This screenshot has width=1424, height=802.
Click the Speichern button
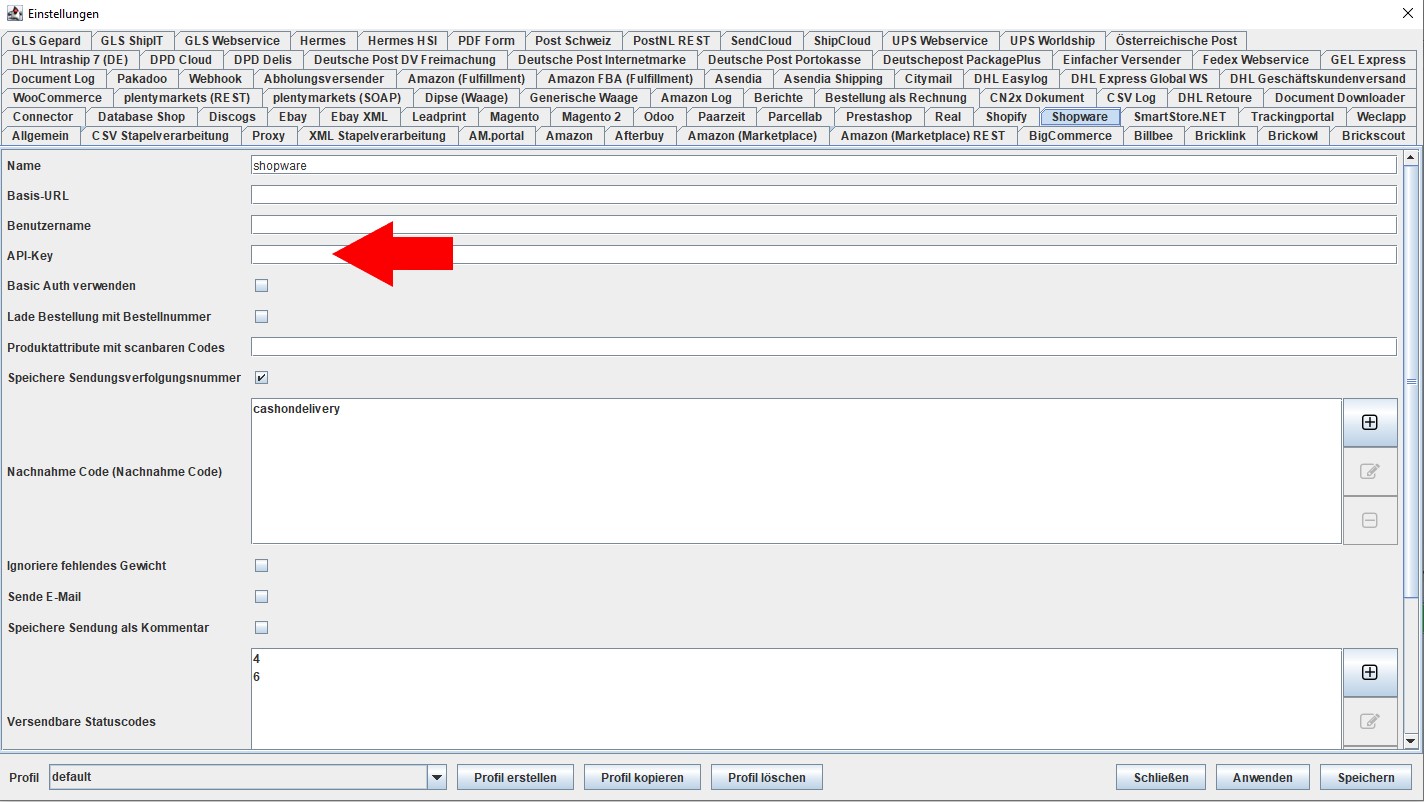click(1366, 777)
